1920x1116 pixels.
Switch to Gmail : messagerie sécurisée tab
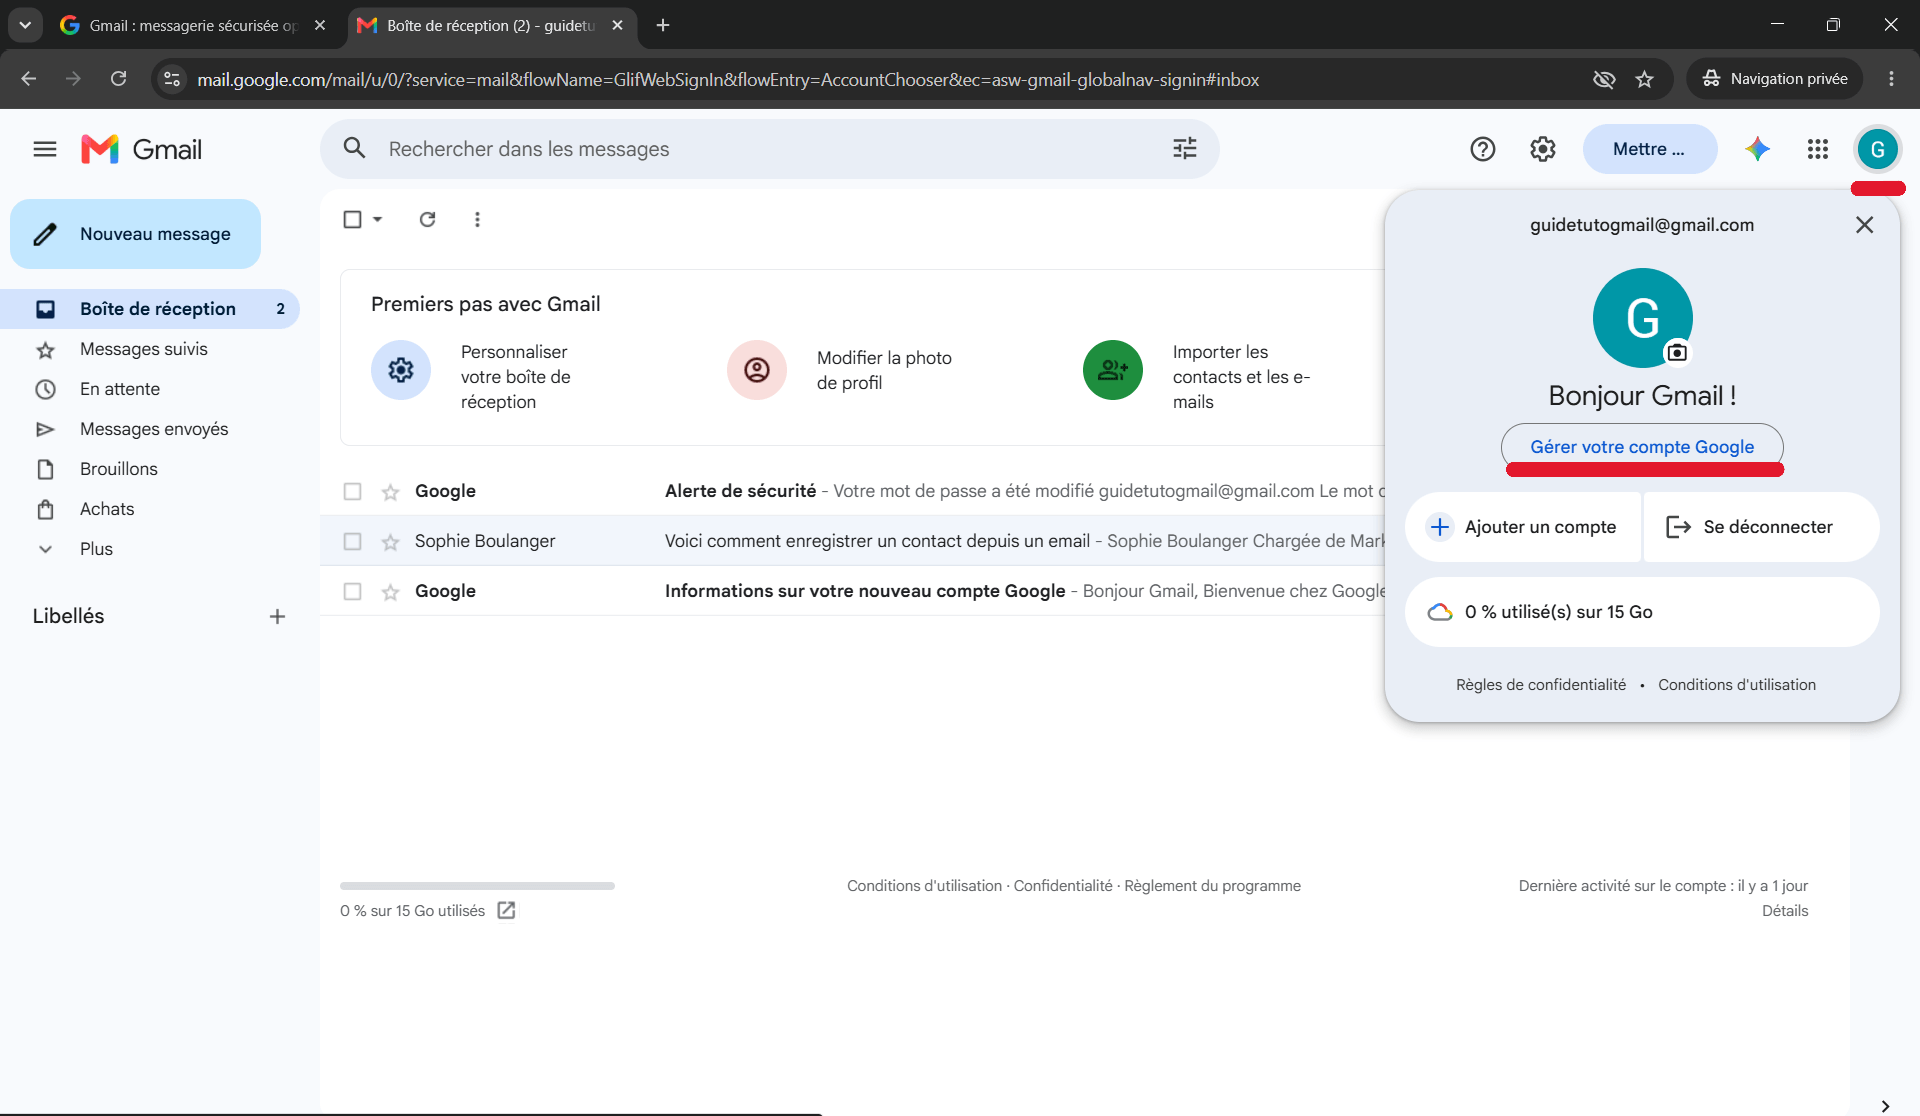(x=193, y=25)
